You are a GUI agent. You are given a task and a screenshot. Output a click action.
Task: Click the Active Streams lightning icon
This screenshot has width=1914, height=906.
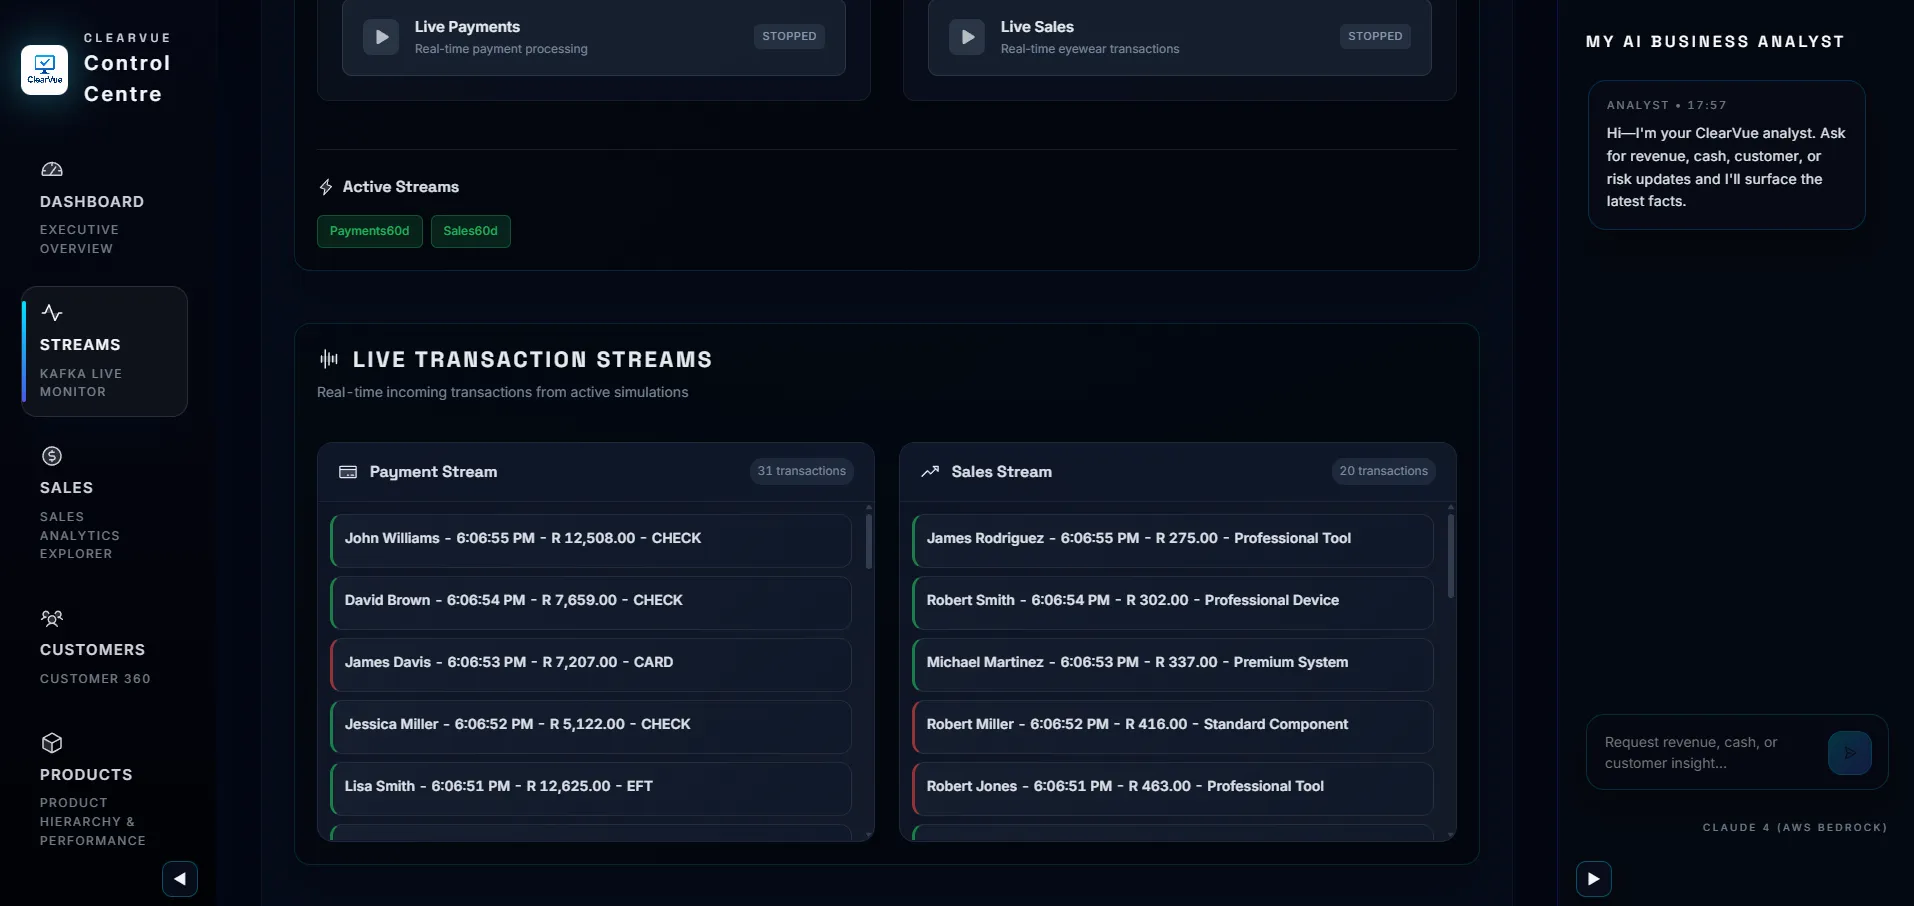(326, 187)
